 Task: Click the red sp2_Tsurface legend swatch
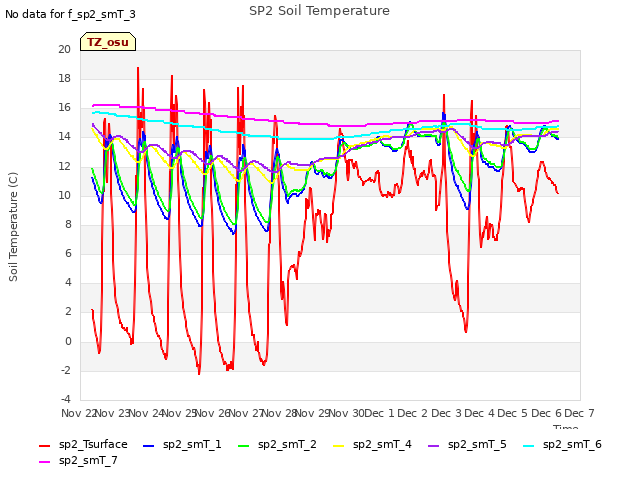click(x=44, y=446)
